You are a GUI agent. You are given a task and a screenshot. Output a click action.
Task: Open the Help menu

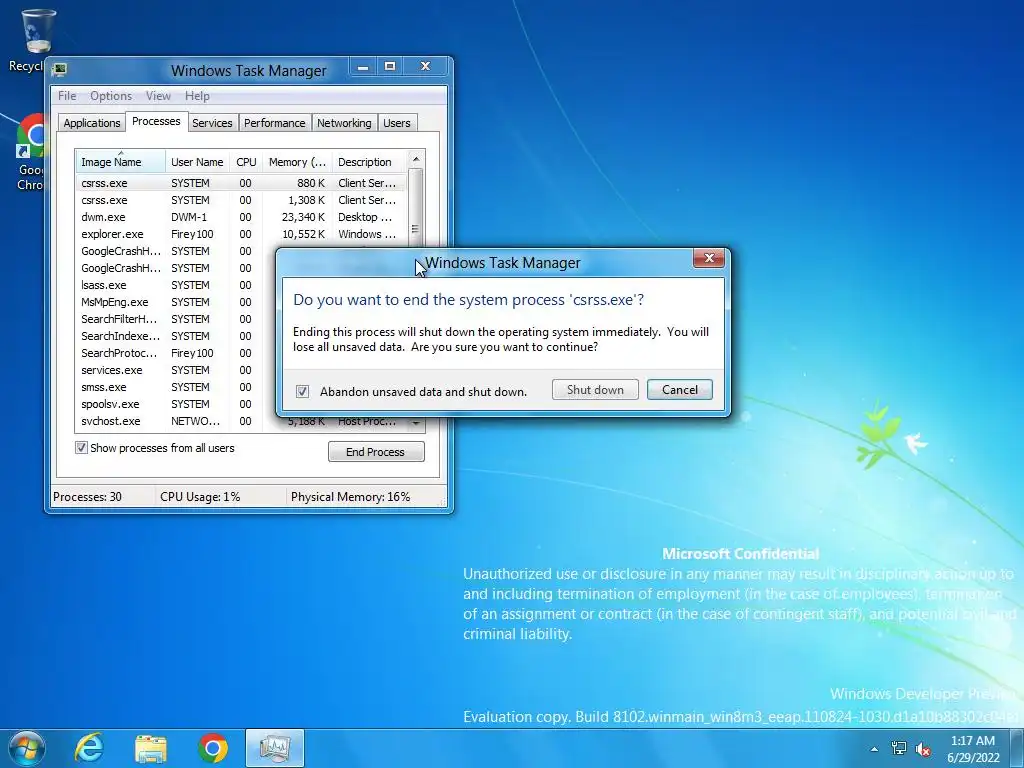(x=197, y=96)
